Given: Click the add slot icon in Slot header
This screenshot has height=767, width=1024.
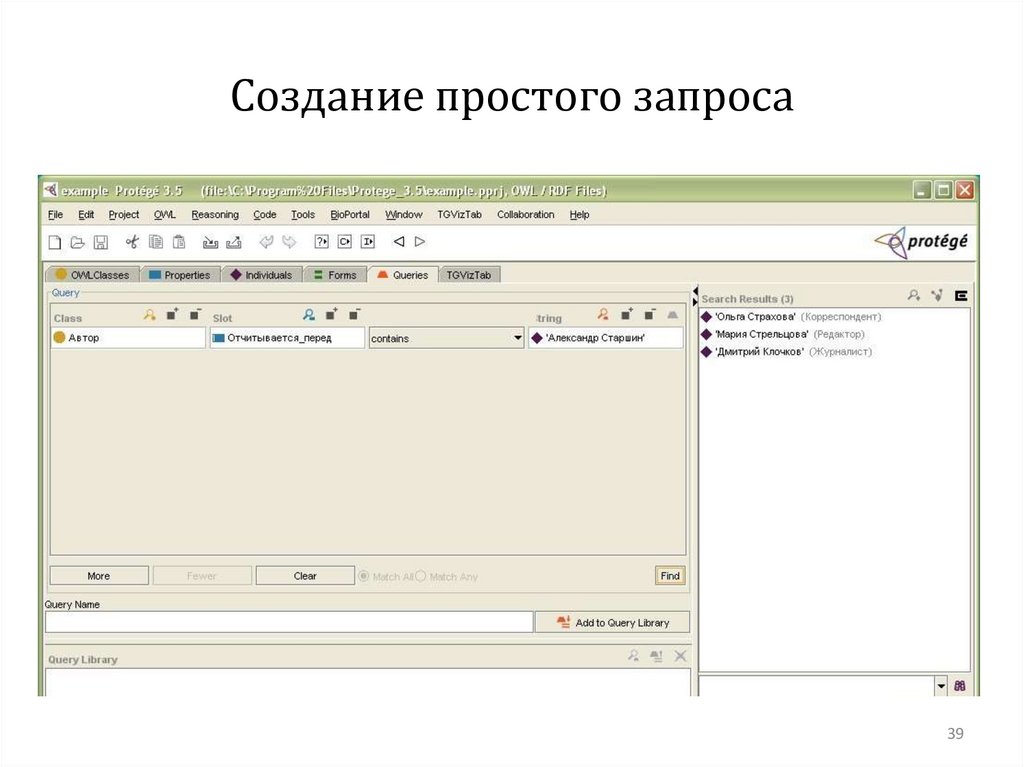Looking at the screenshot, I should click(x=331, y=314).
